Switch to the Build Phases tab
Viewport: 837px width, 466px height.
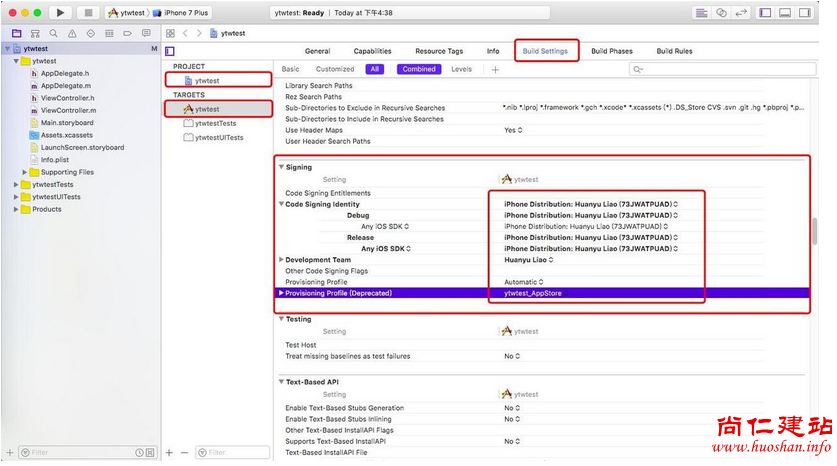point(611,51)
